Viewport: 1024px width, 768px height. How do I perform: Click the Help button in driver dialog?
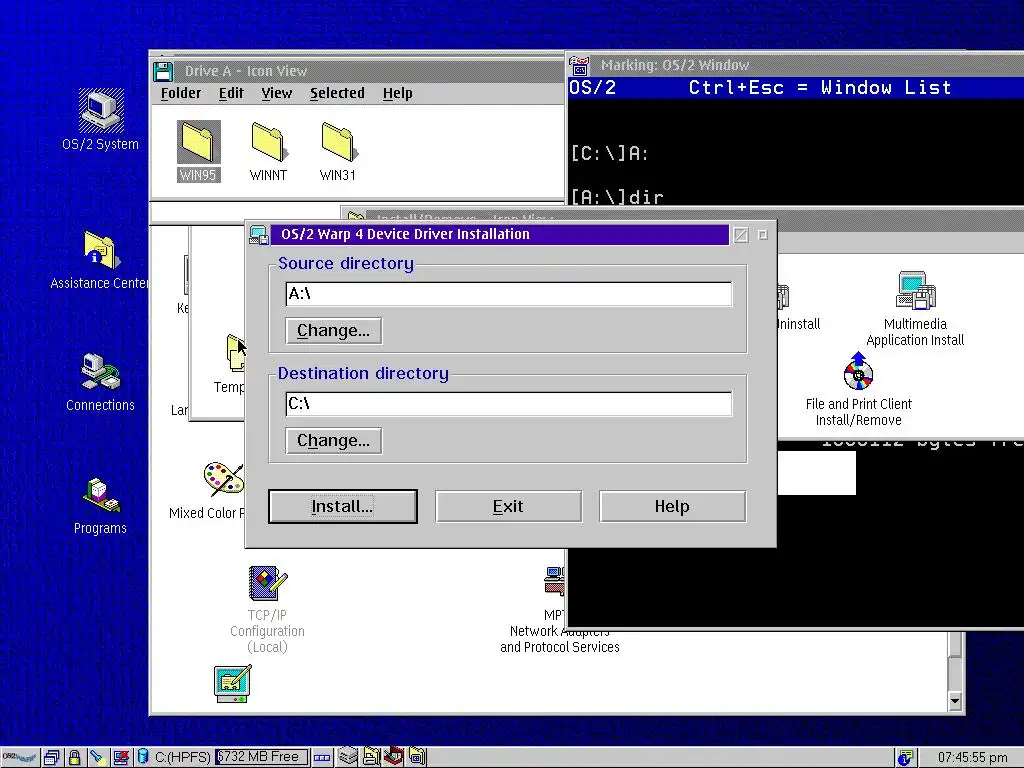[672, 506]
